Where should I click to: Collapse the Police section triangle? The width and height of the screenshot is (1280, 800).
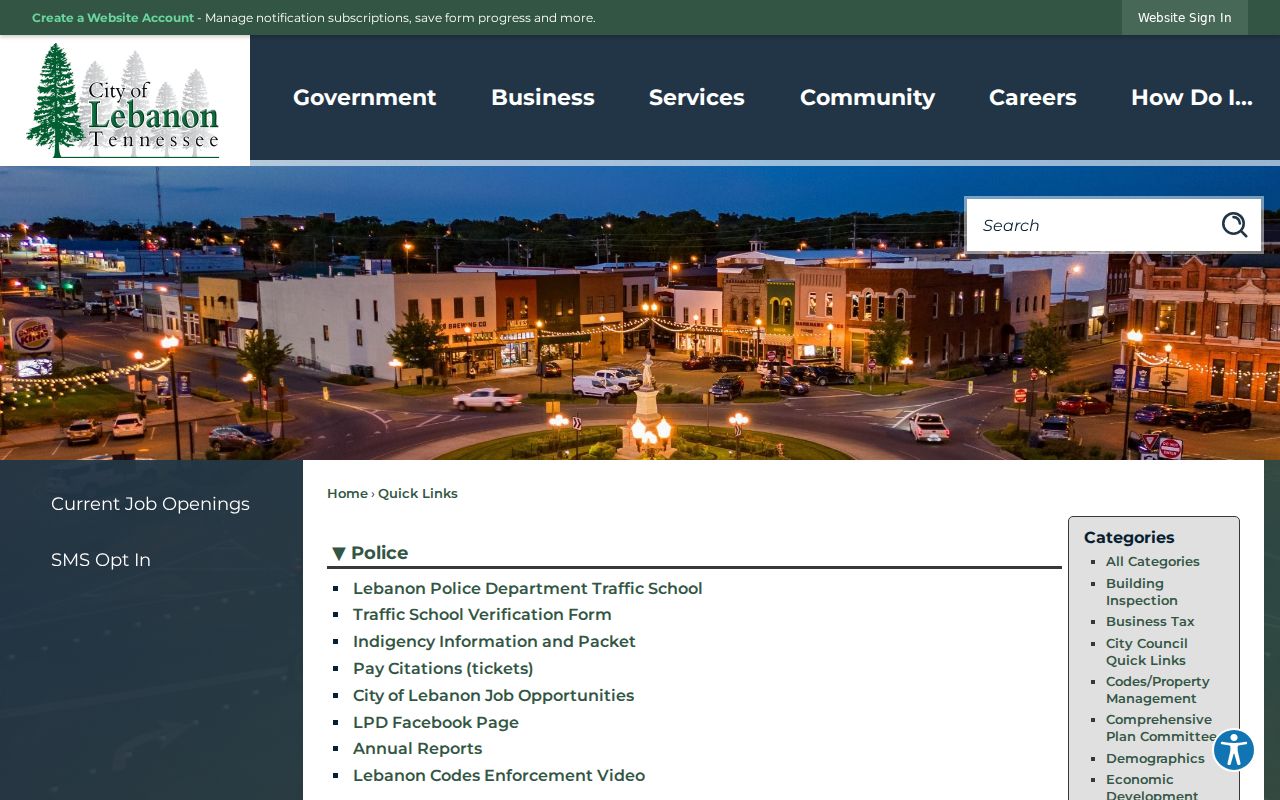[339, 554]
